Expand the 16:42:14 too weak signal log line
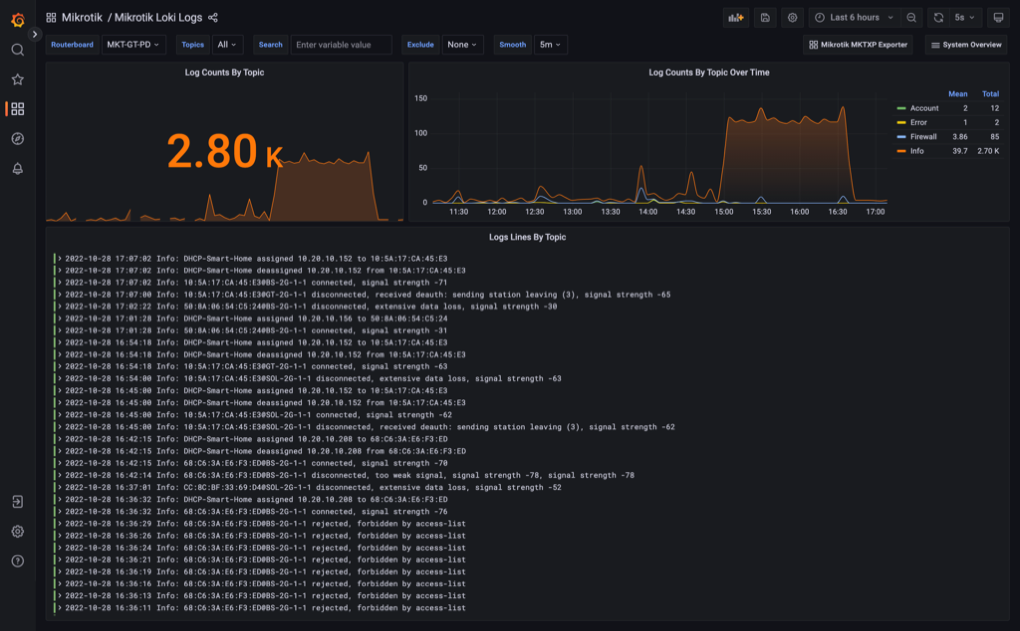The image size is (1020, 631). (59, 475)
